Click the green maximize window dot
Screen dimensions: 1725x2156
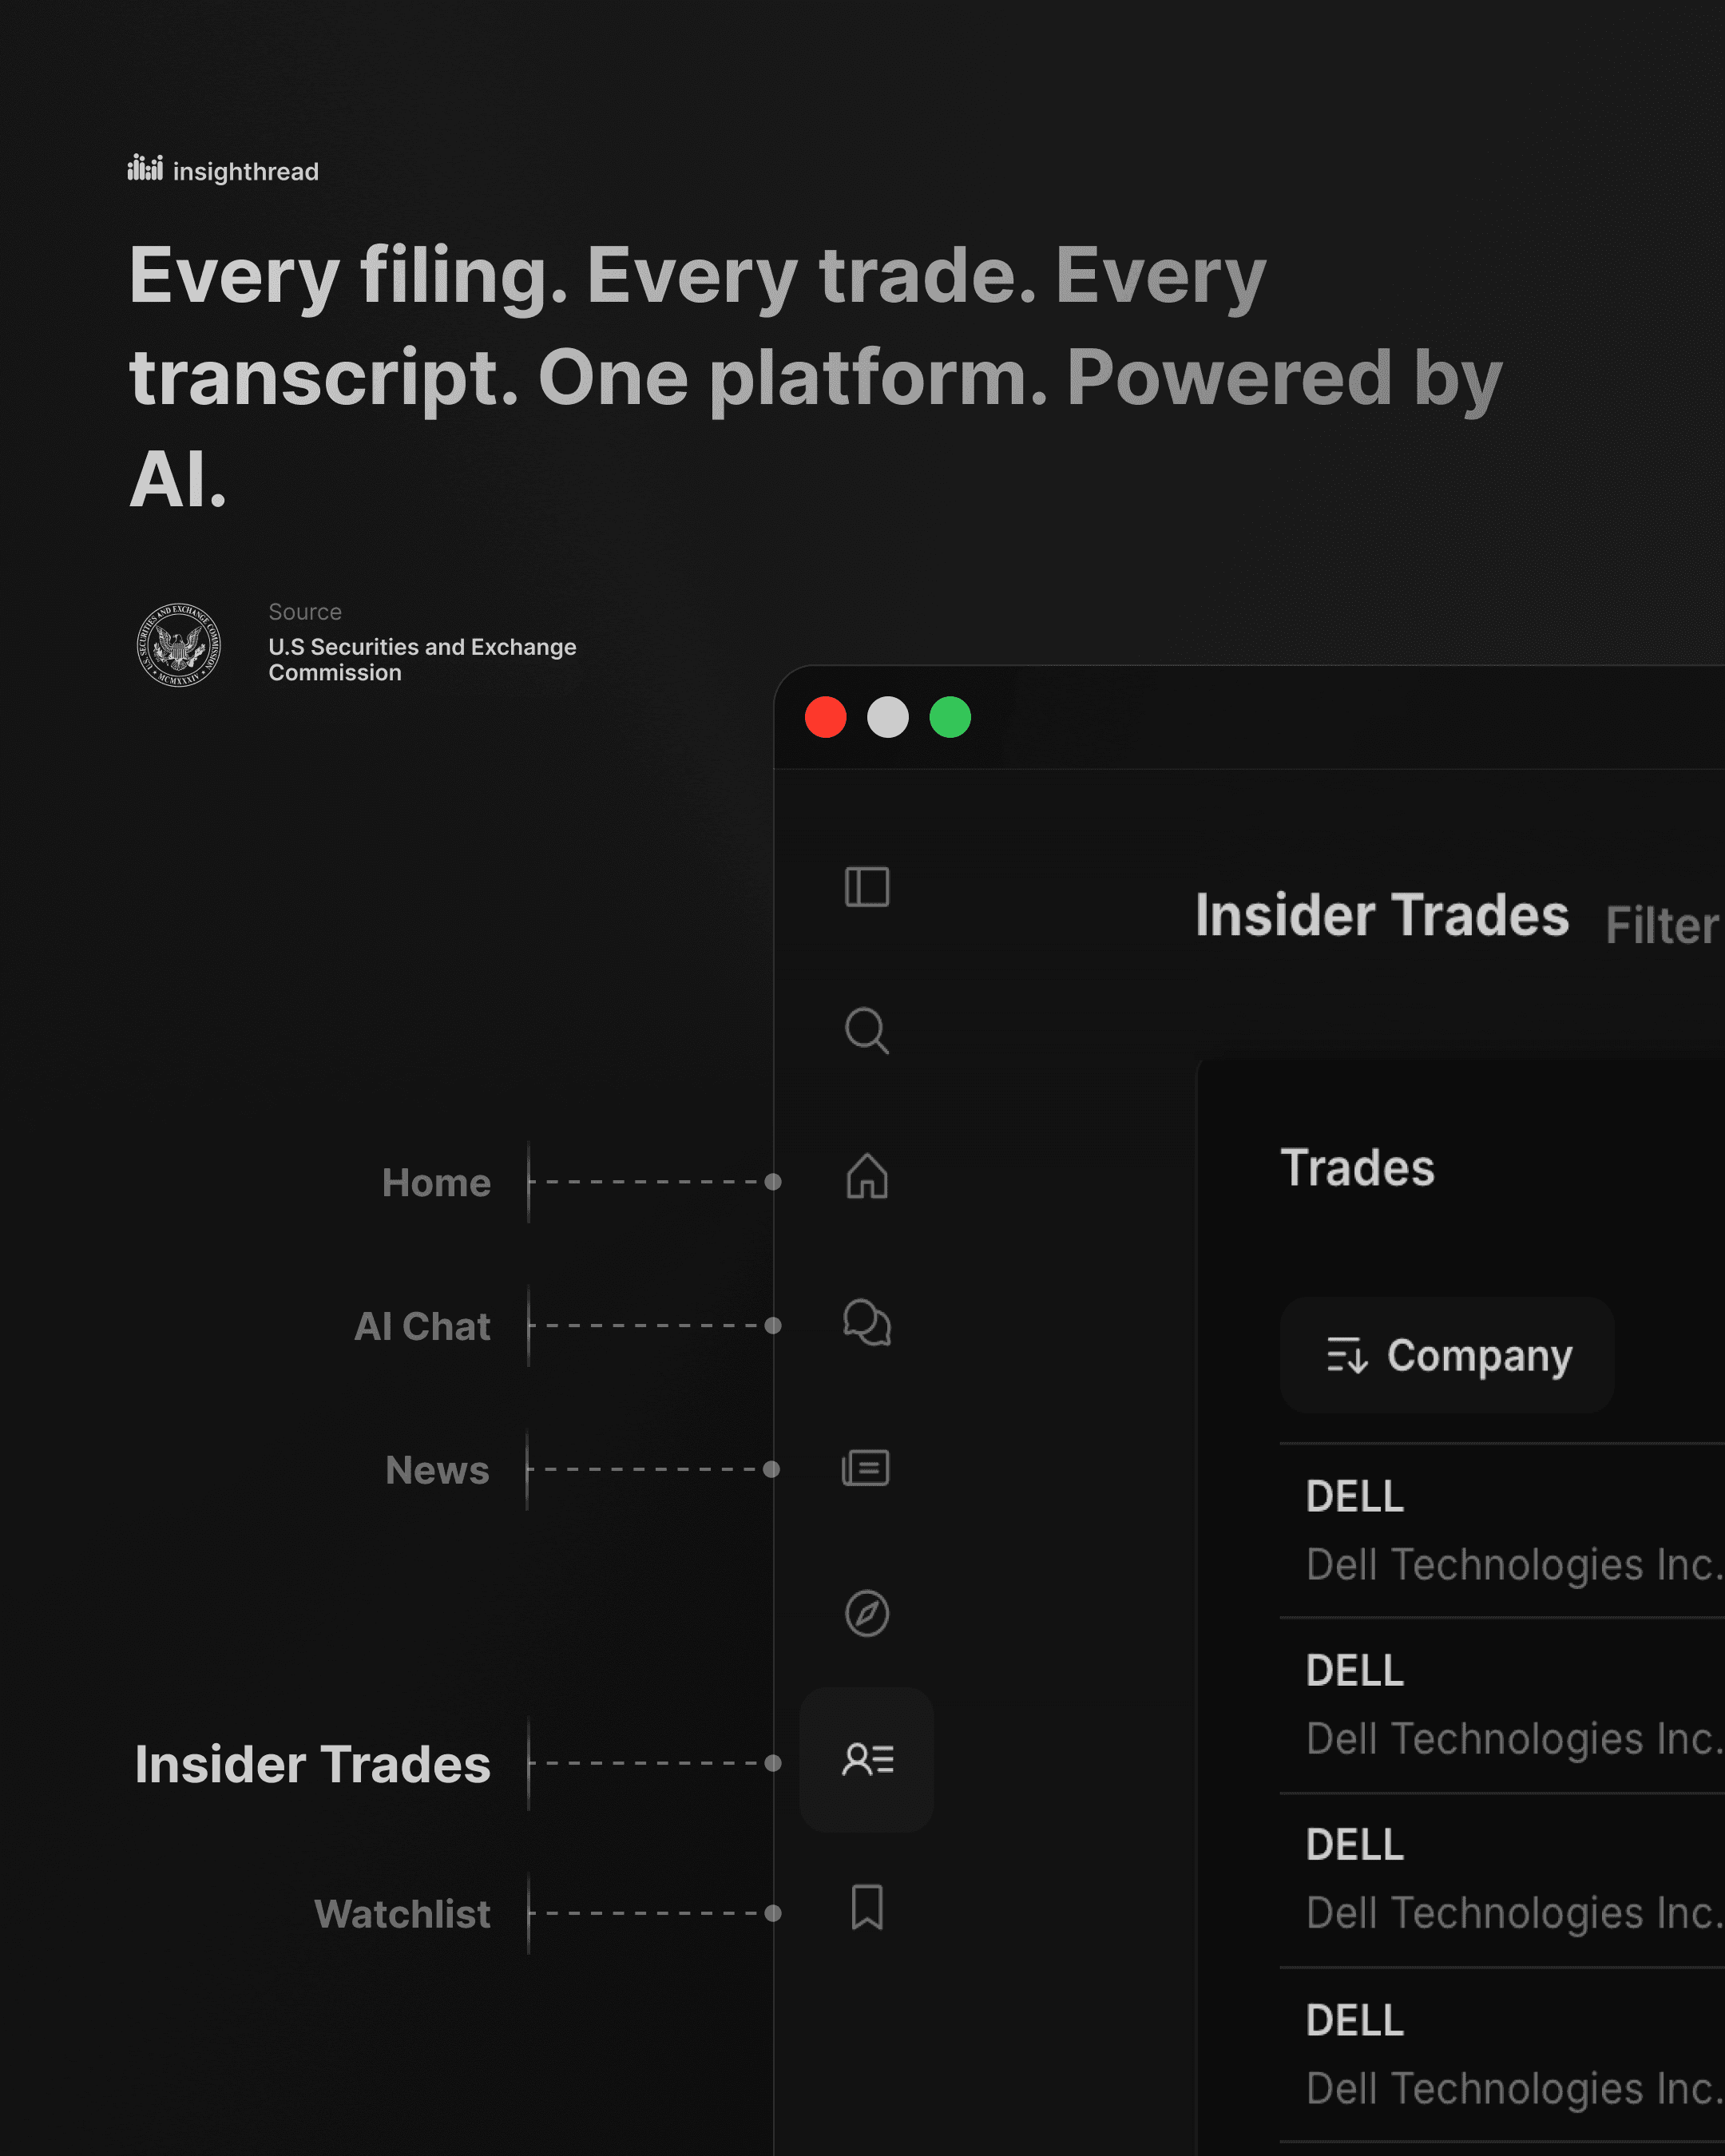pos(949,717)
